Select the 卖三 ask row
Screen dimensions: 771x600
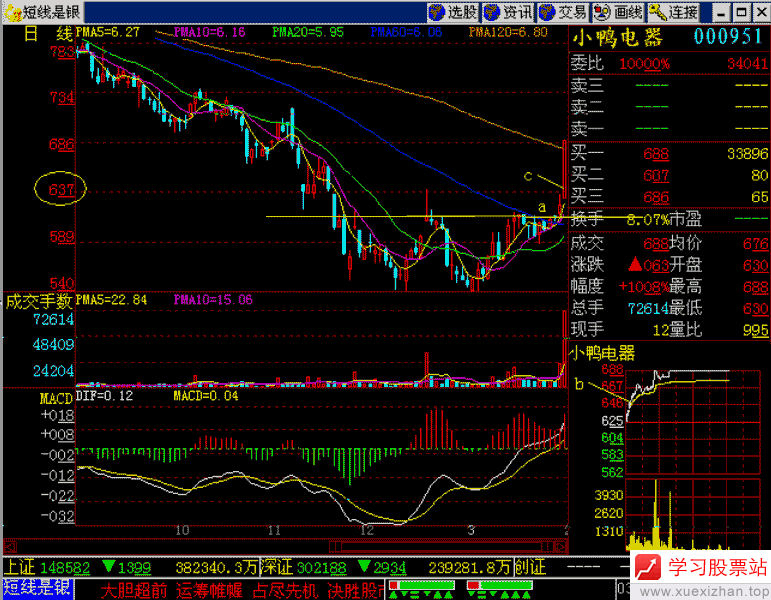coord(669,86)
